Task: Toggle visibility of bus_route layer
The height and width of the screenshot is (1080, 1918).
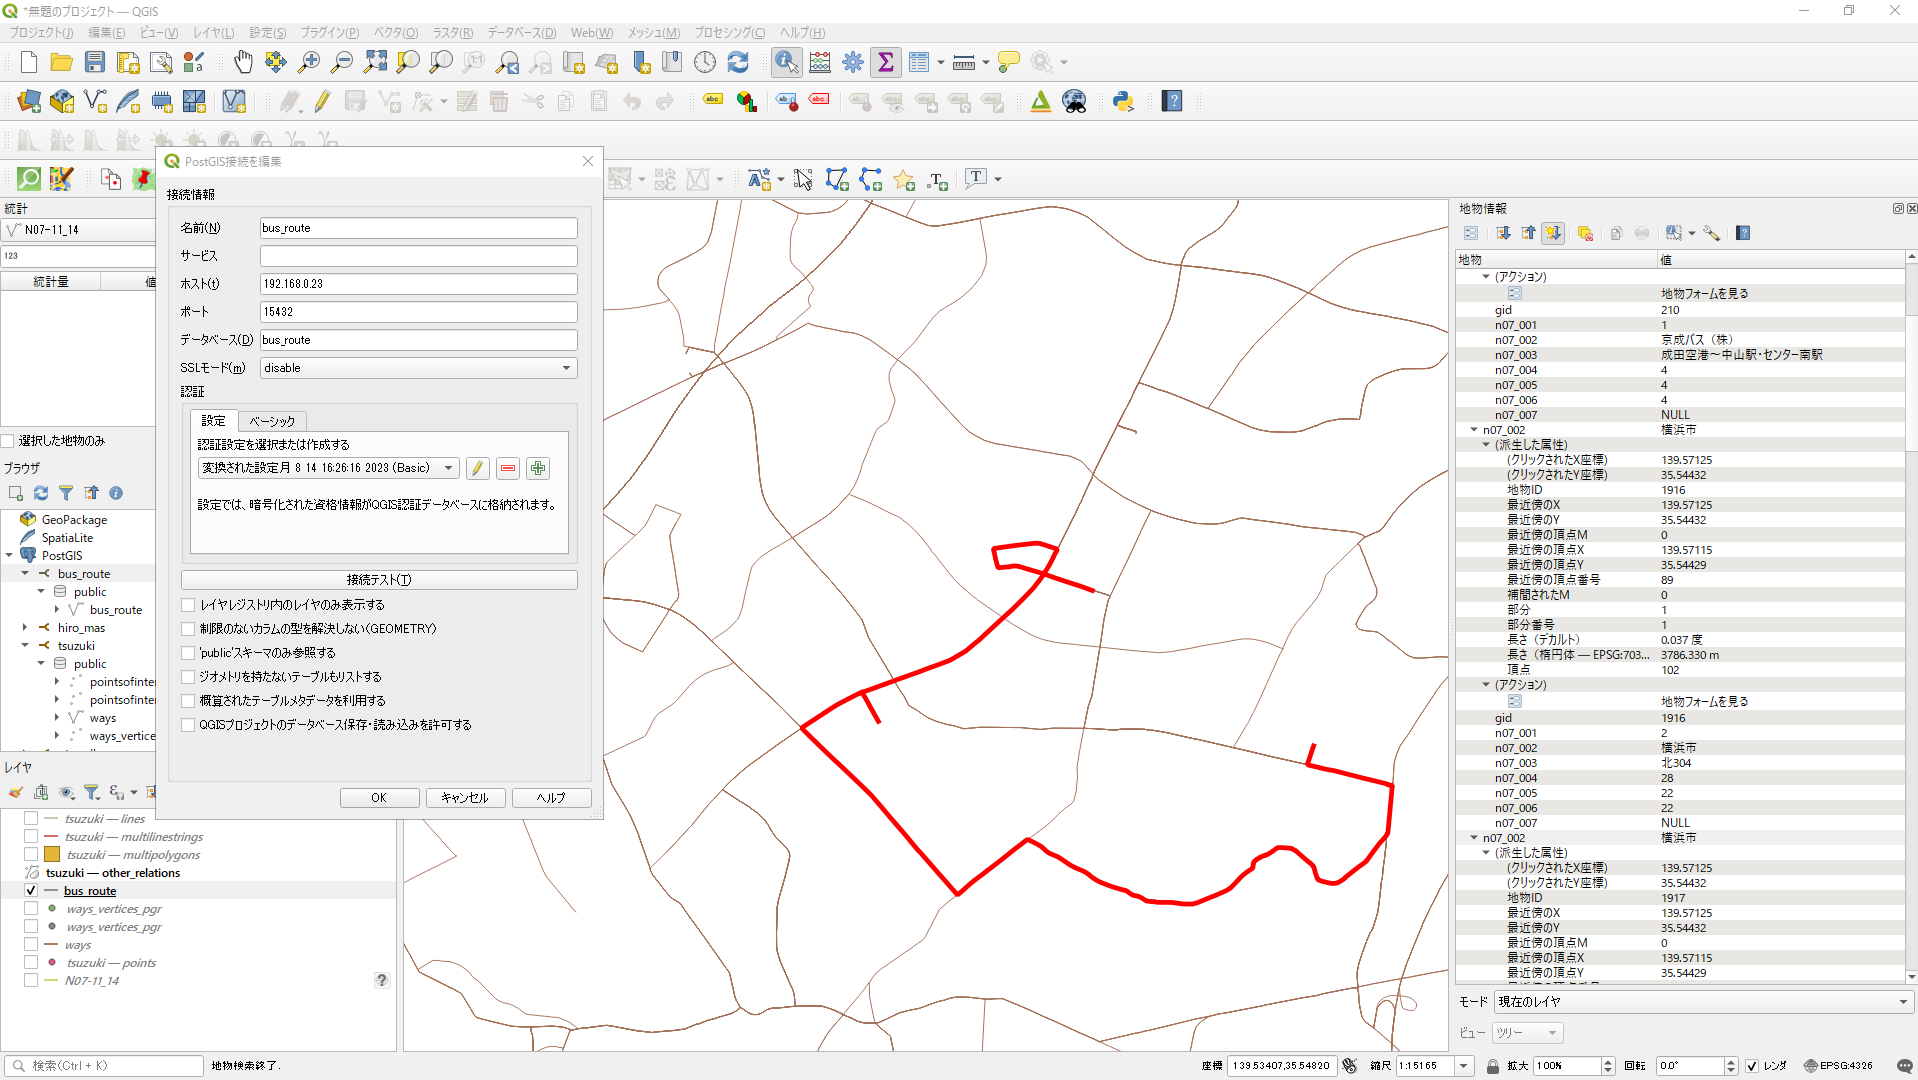Action: tap(31, 891)
